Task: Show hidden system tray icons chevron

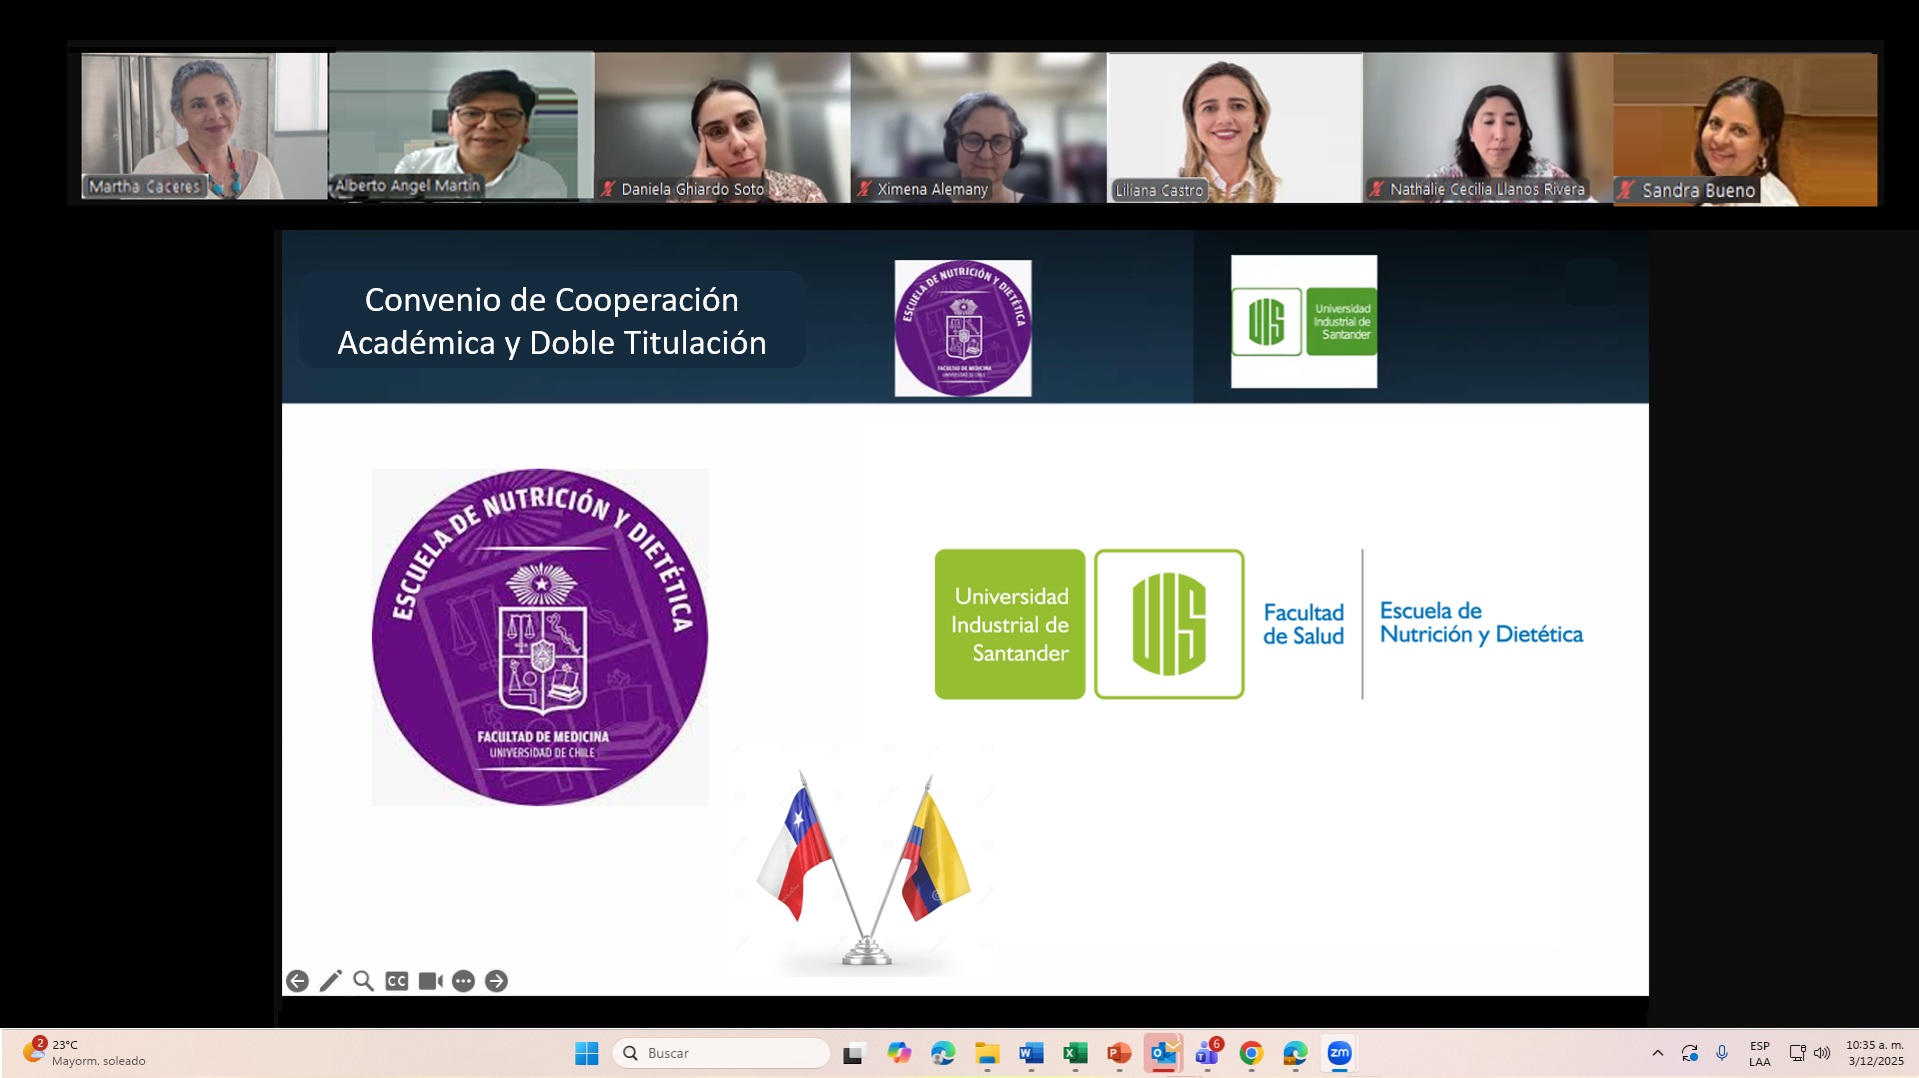Action: coord(1657,1053)
